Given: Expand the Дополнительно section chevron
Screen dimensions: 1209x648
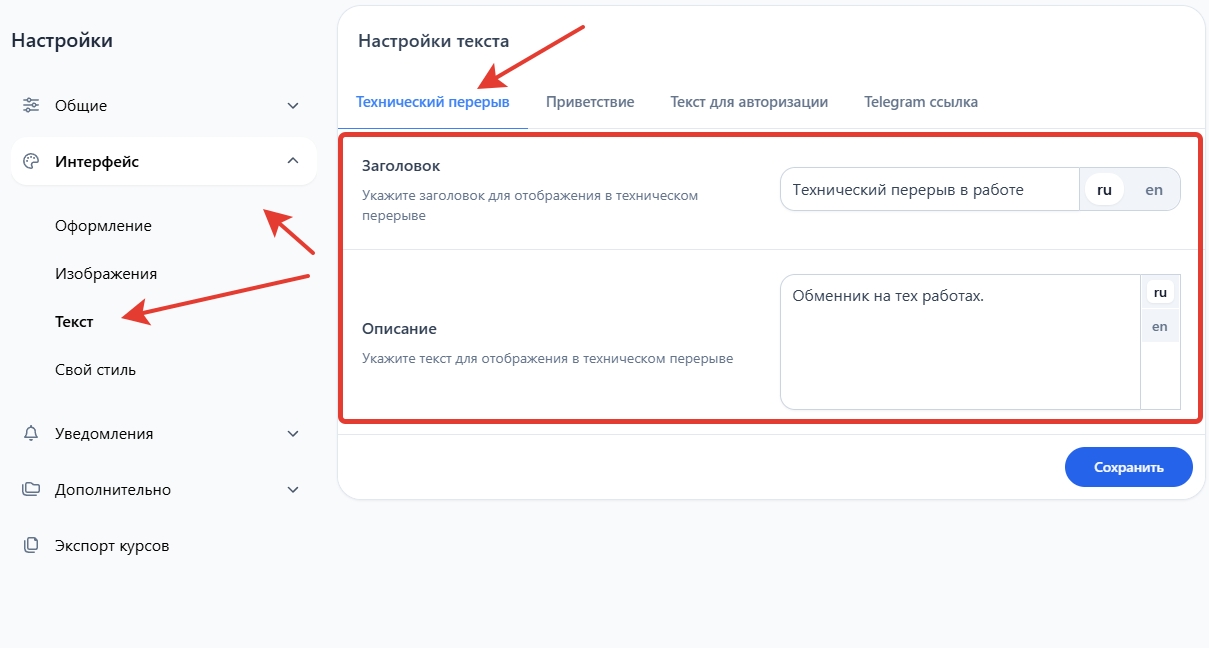Looking at the screenshot, I should tap(293, 490).
